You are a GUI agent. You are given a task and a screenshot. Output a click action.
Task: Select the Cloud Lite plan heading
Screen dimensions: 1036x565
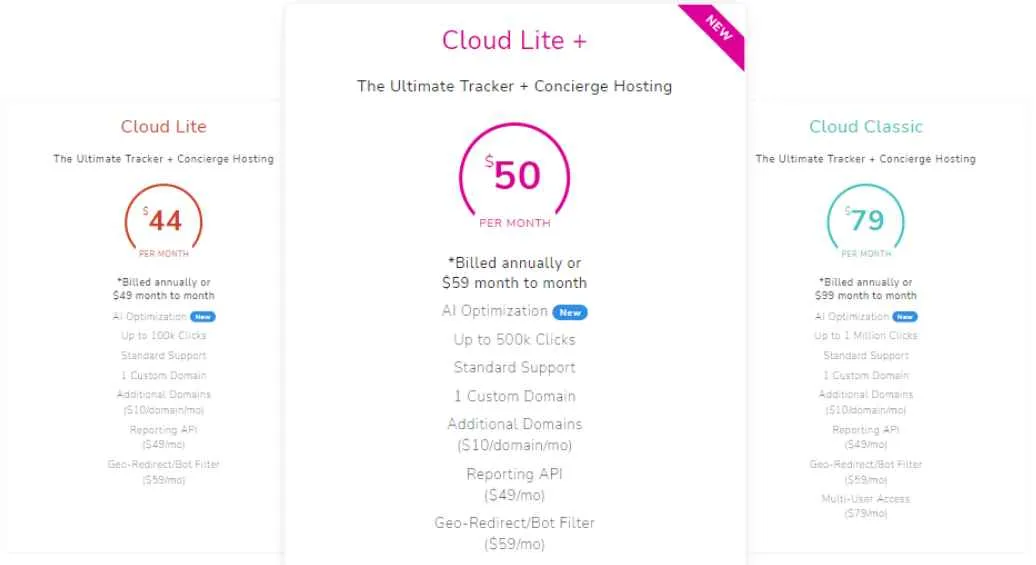(164, 126)
